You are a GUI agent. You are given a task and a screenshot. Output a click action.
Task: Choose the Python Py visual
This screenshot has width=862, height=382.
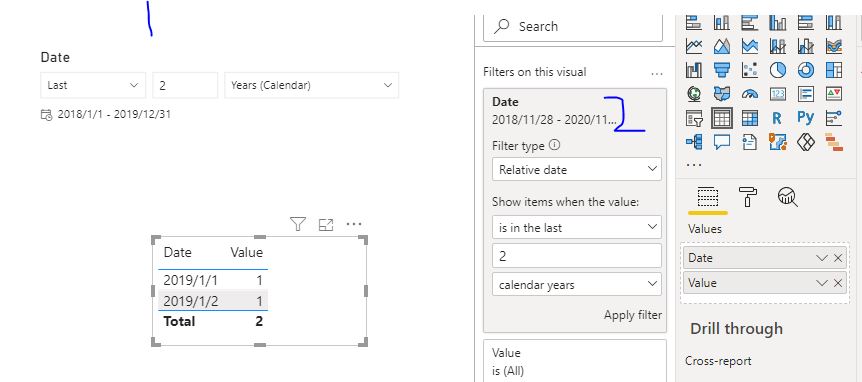coord(806,118)
